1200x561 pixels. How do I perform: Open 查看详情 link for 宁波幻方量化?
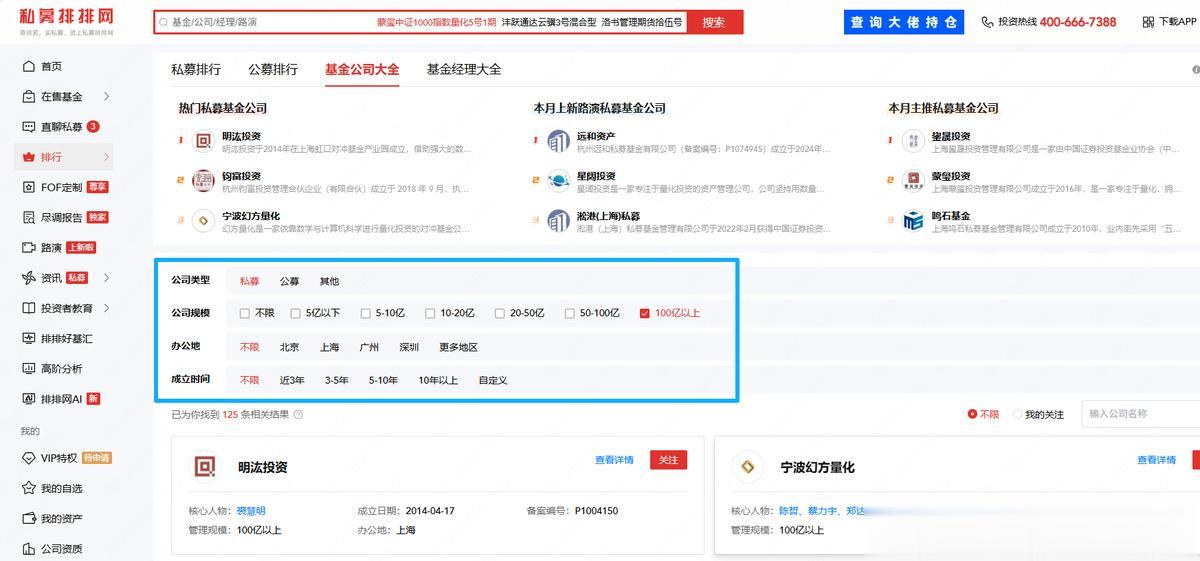click(1156, 460)
